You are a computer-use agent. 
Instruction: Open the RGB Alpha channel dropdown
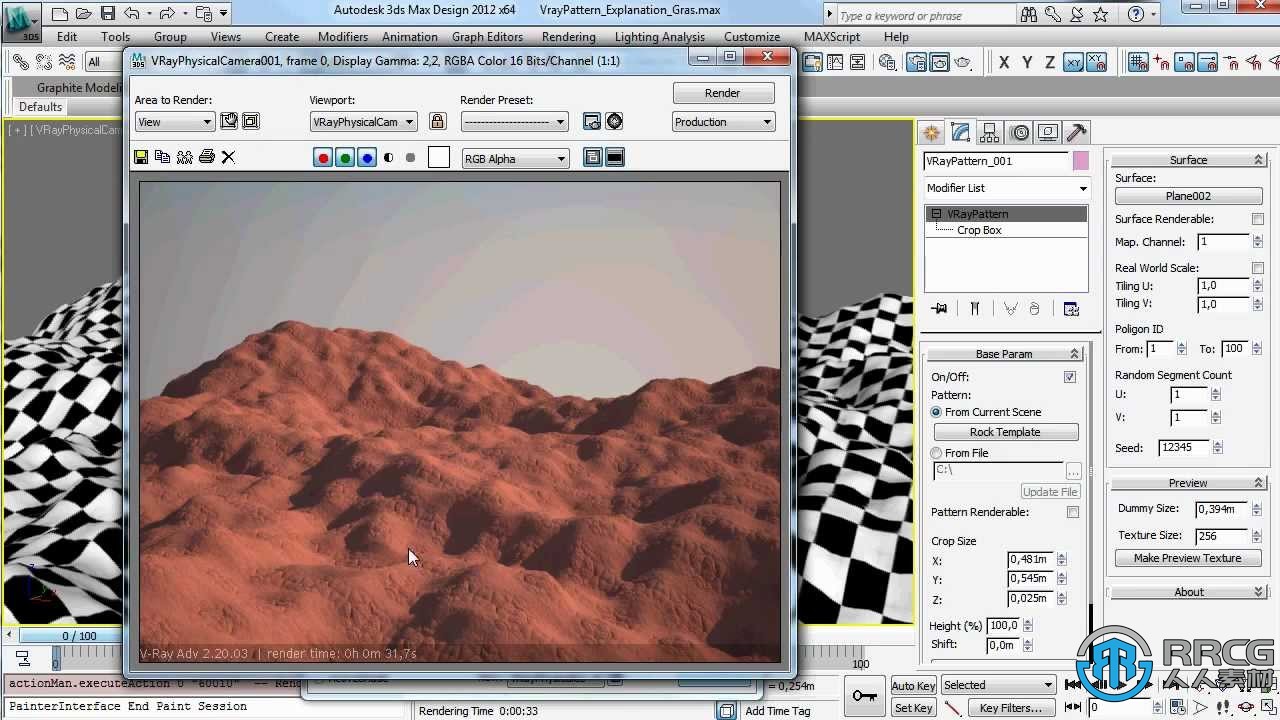(515, 158)
